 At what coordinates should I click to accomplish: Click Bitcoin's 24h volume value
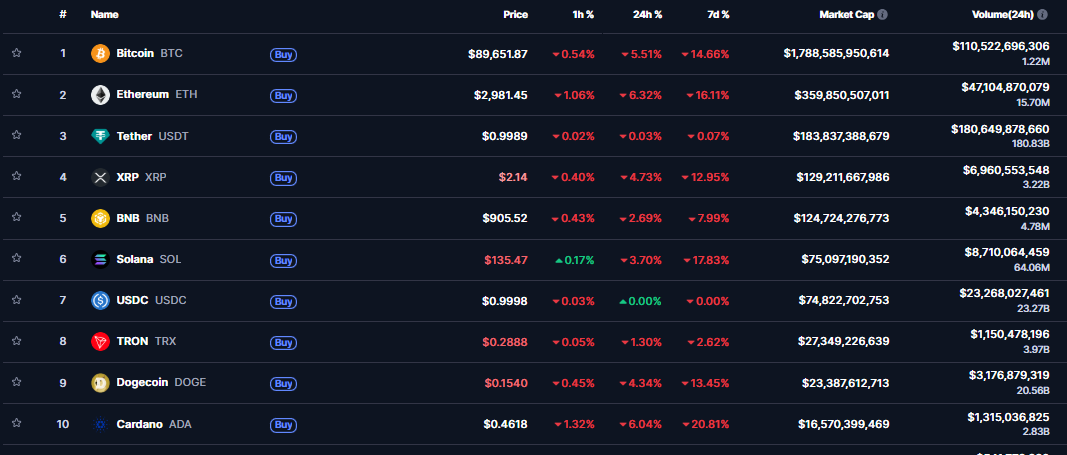[x=1001, y=46]
